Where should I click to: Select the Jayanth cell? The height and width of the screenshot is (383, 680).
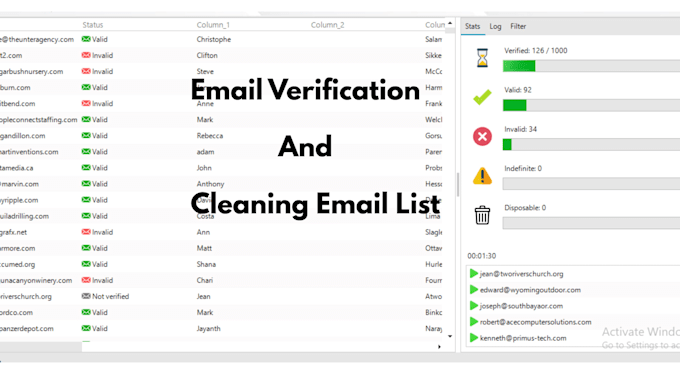tap(209, 329)
